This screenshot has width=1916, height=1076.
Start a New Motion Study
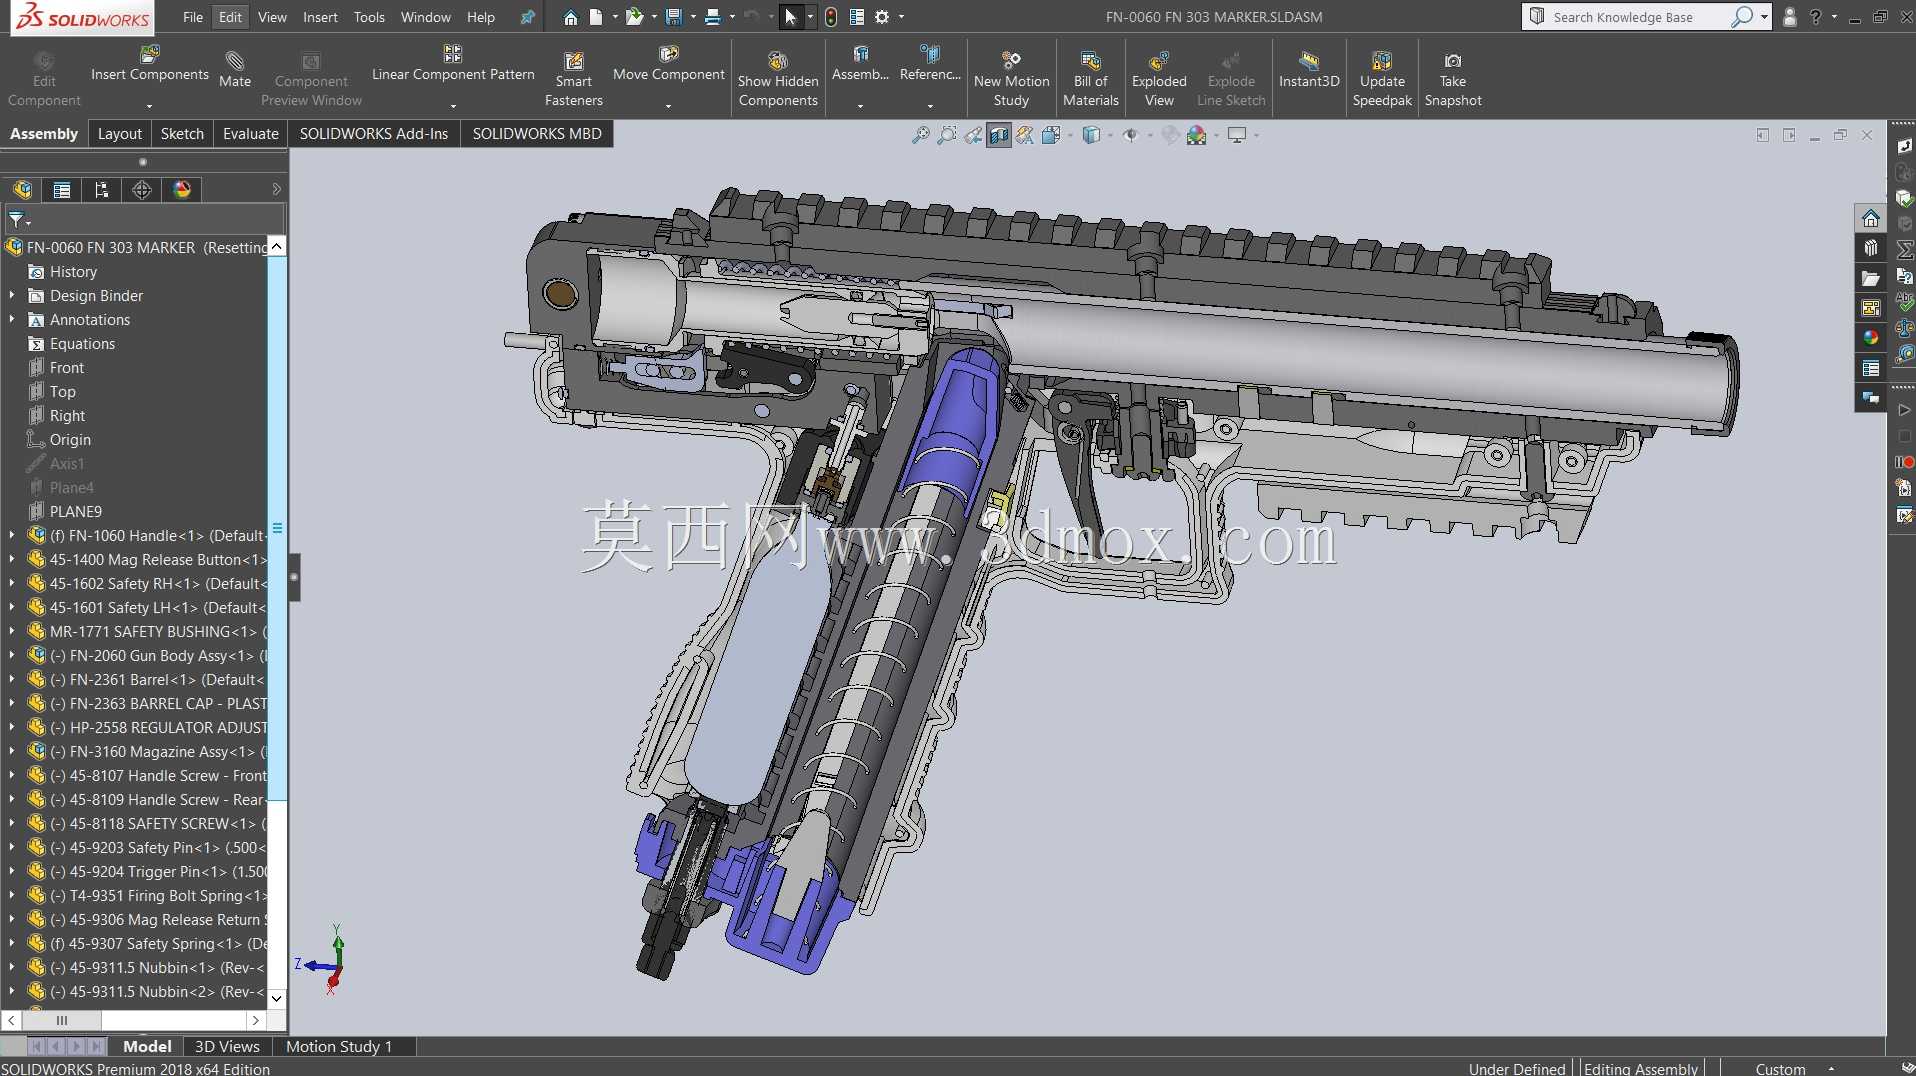pos(1011,80)
